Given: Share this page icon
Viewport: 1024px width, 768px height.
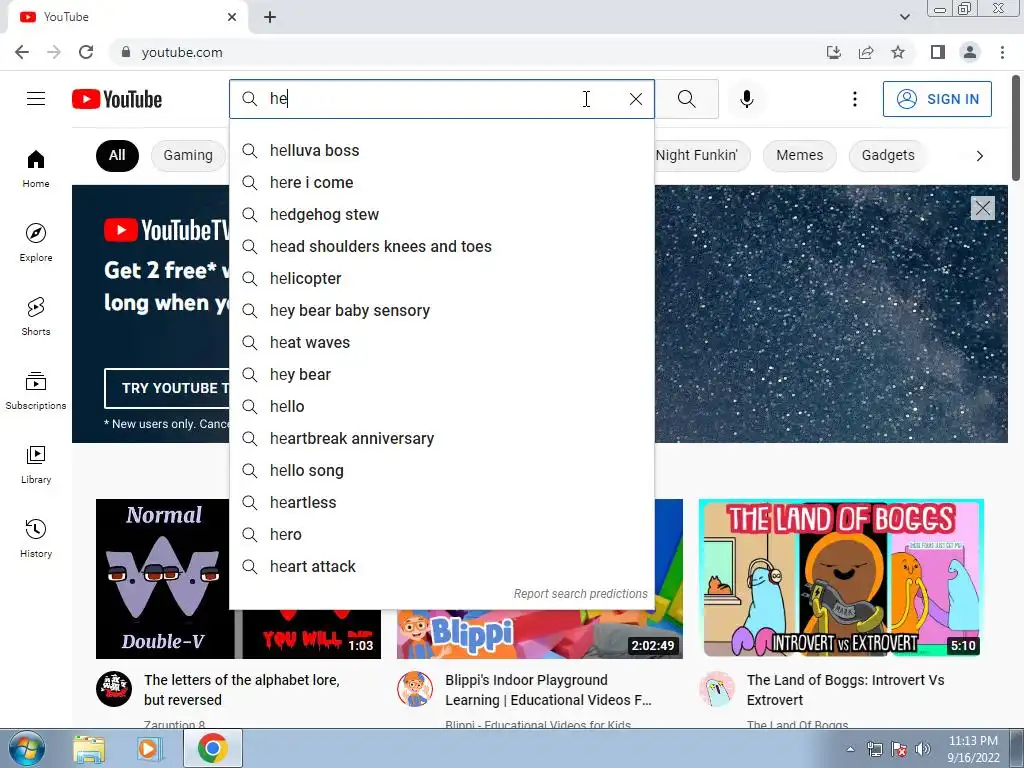Looking at the screenshot, I should coord(866,52).
